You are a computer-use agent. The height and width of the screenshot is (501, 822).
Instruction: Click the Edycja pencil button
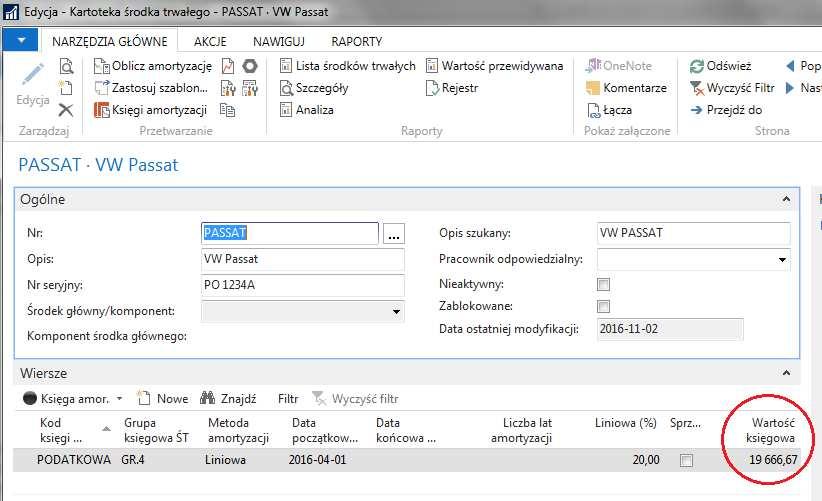pos(33,84)
